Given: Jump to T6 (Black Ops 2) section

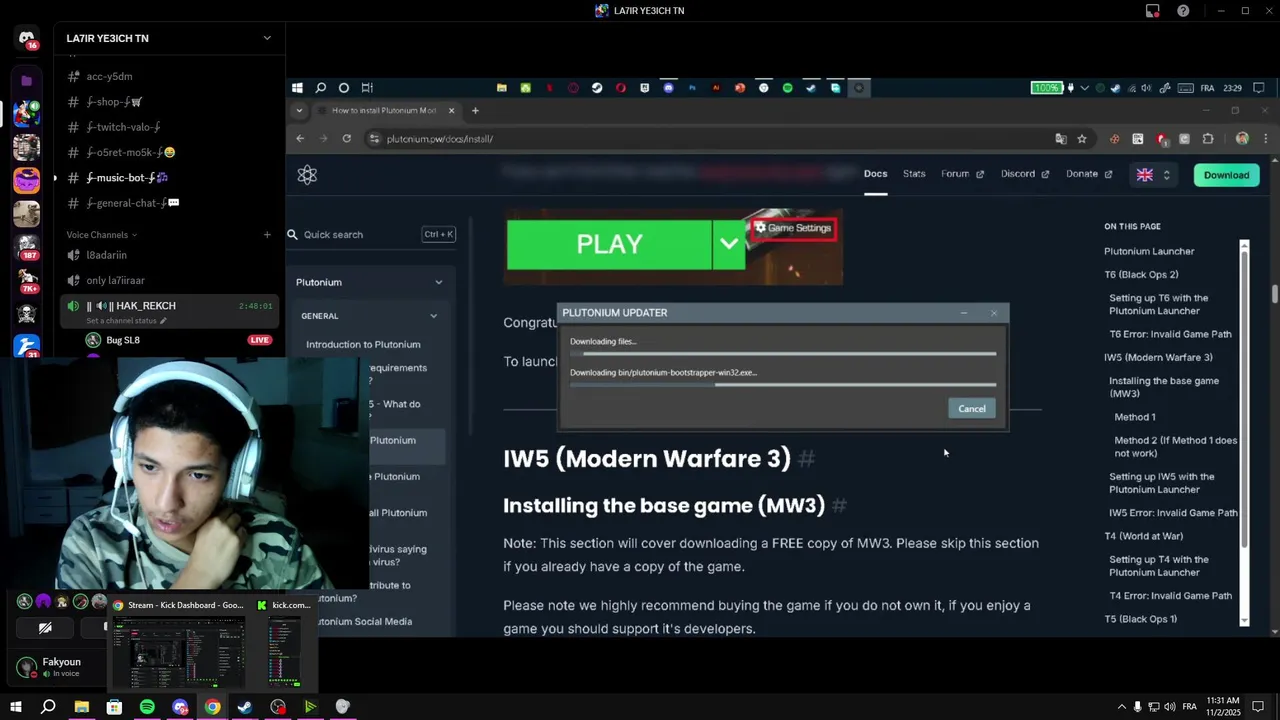Looking at the screenshot, I should coord(1141,275).
